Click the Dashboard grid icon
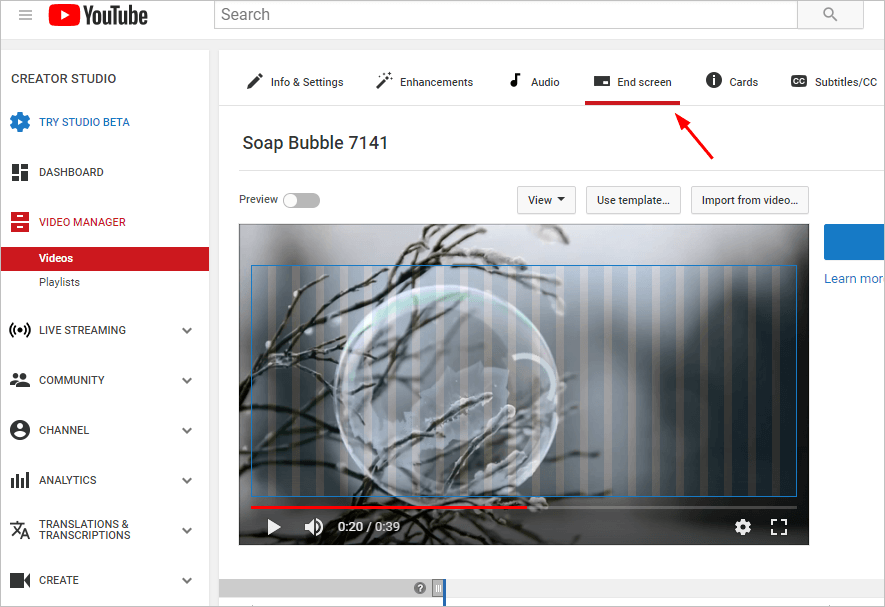 click(20, 172)
